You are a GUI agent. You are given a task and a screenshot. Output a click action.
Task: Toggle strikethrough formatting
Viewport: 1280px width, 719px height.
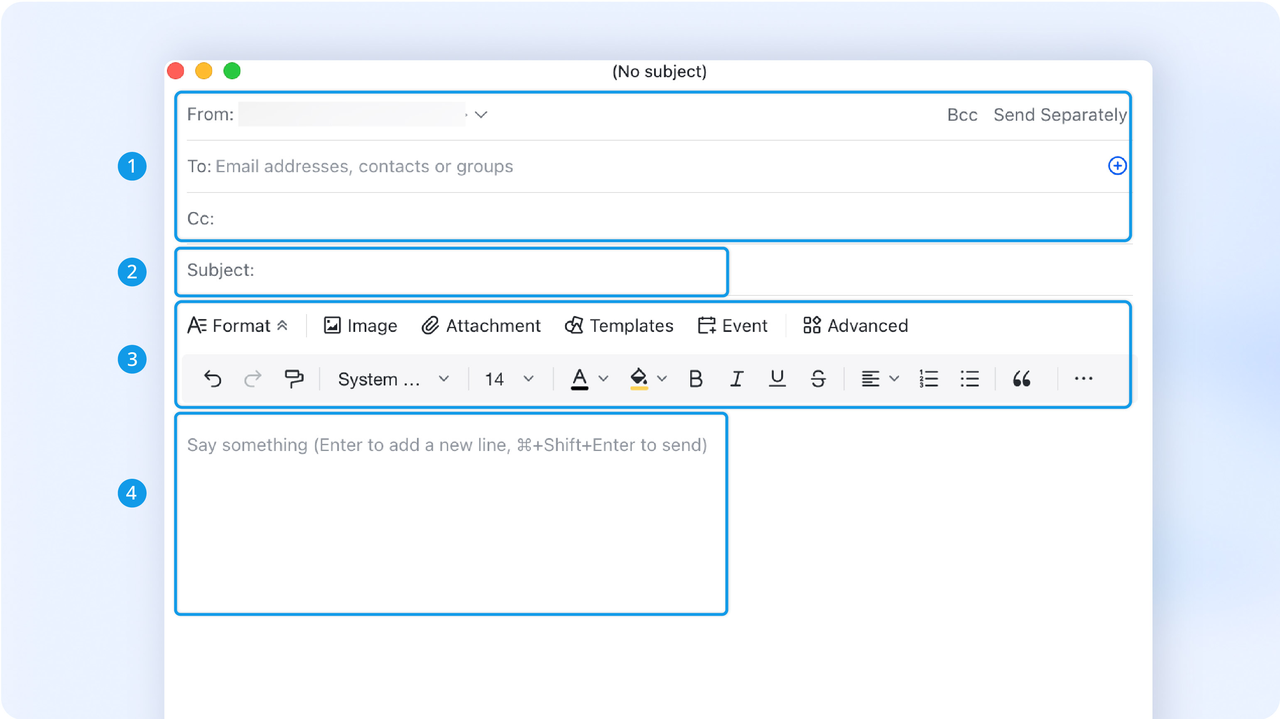click(818, 378)
